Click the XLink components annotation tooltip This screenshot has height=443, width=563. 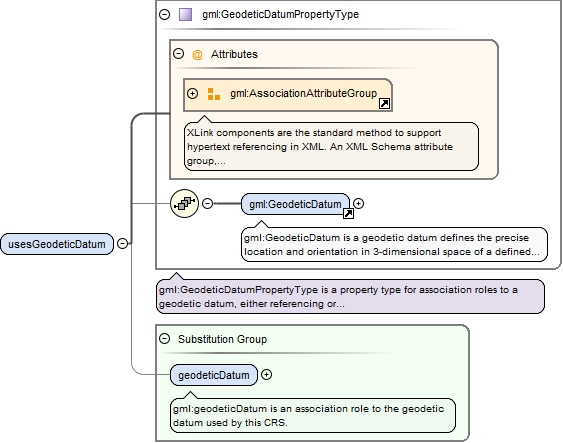(x=331, y=146)
